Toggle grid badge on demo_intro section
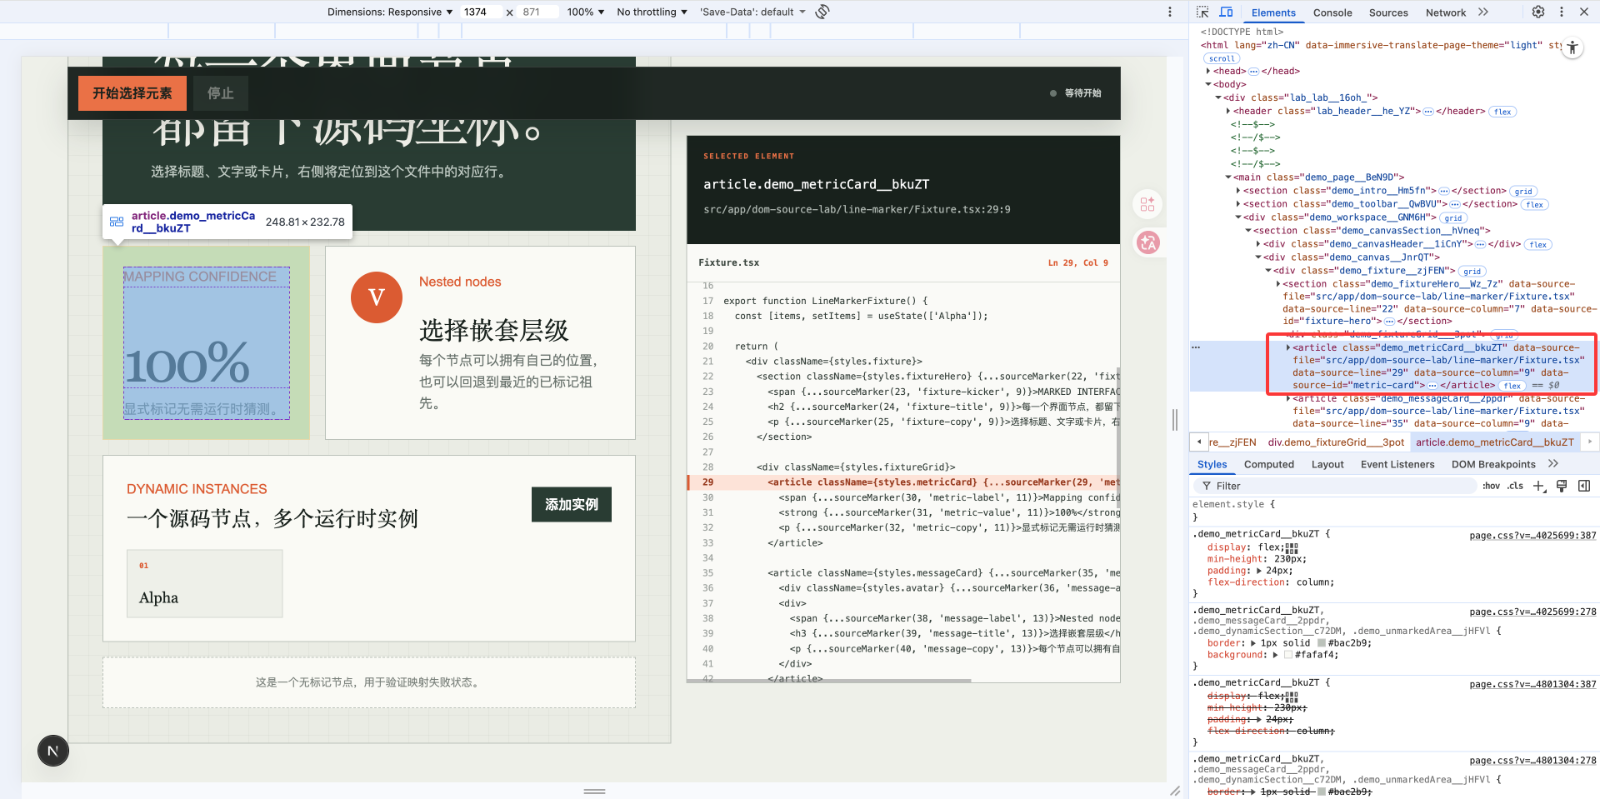1600x799 pixels. click(x=1523, y=191)
